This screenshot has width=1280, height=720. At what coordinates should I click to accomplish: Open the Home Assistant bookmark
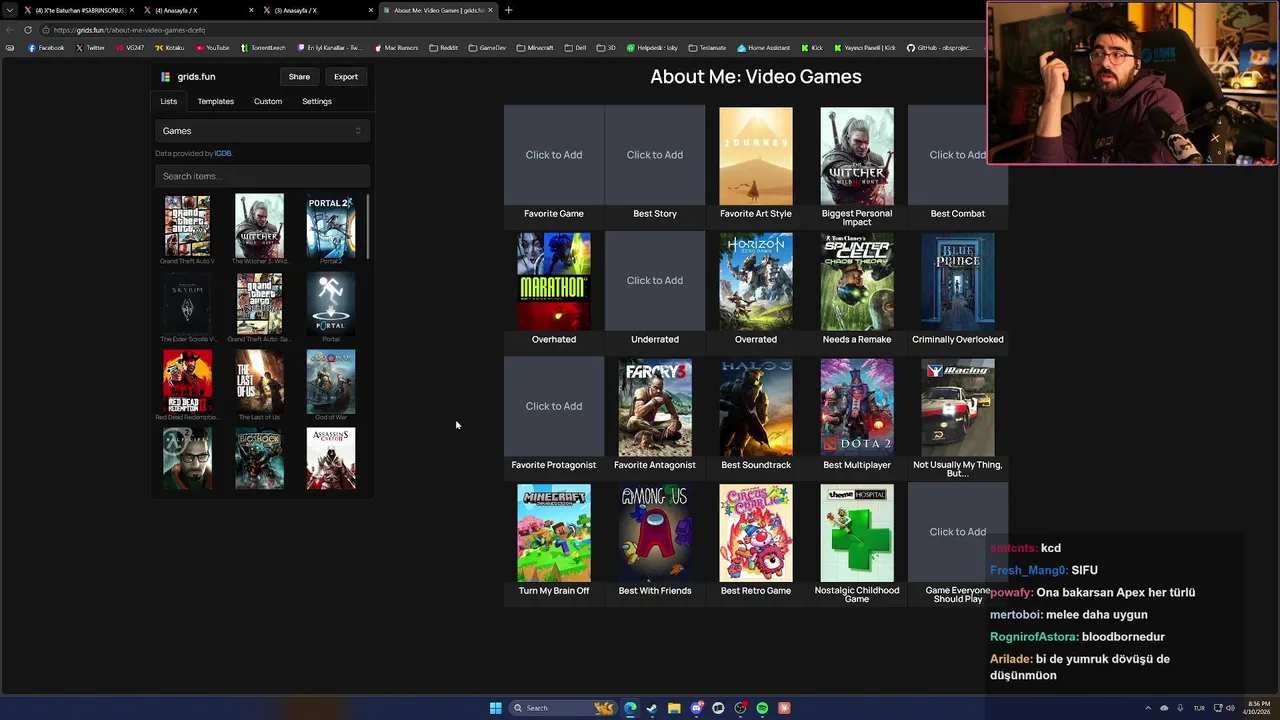click(x=764, y=48)
